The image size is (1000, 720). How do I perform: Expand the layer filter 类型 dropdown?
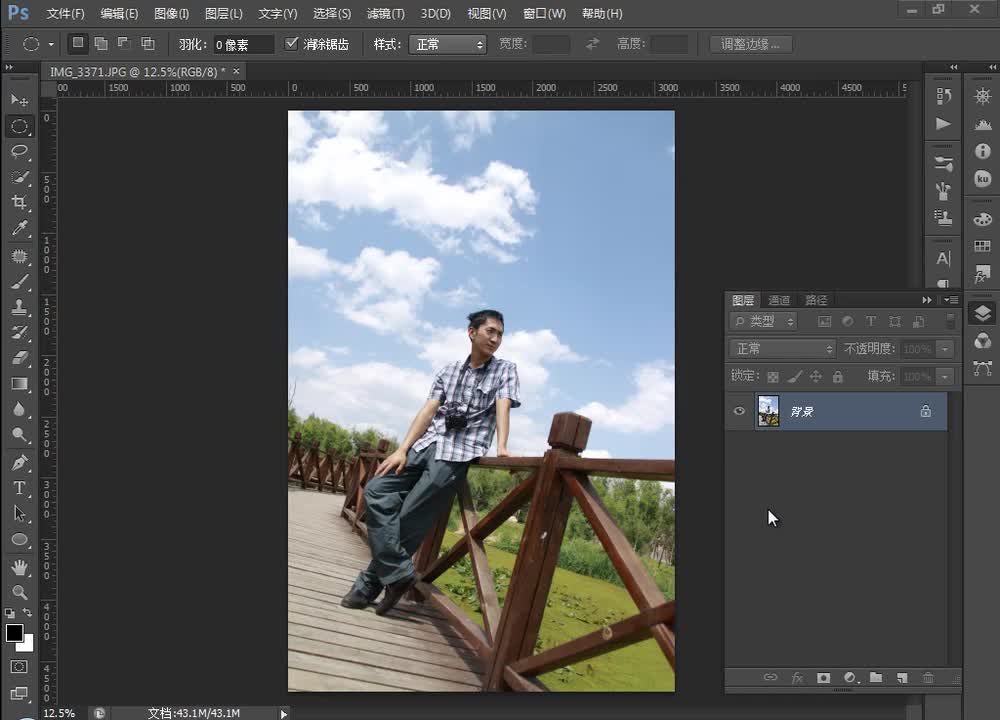pos(764,321)
